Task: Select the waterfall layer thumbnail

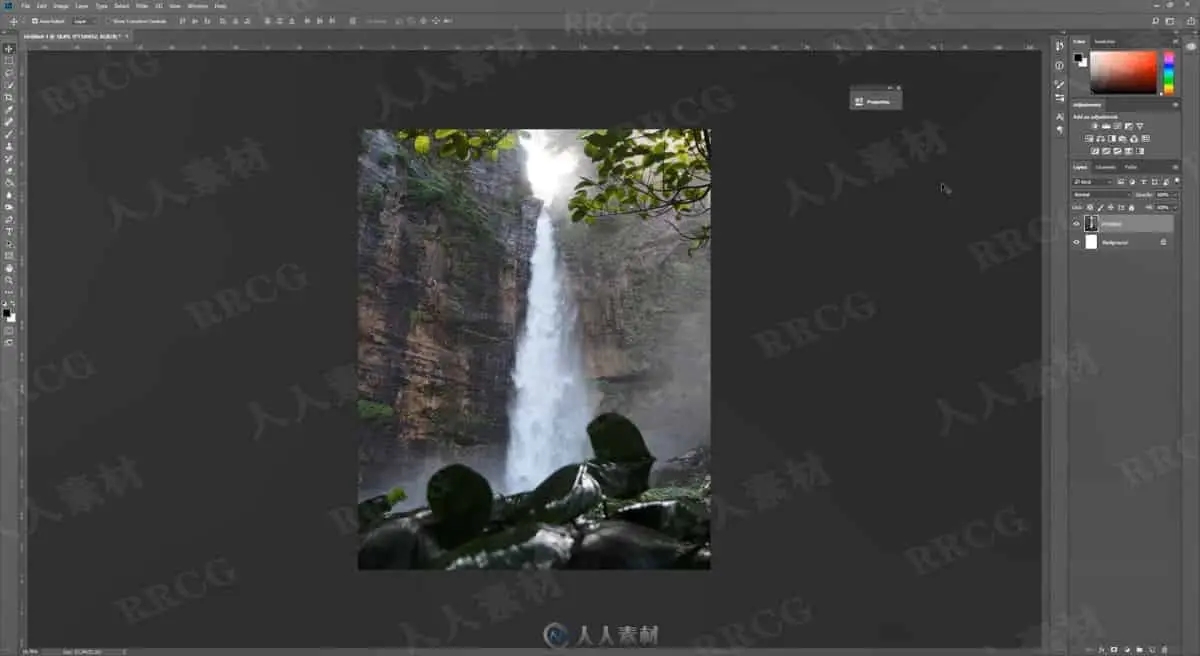Action: 1091,224
